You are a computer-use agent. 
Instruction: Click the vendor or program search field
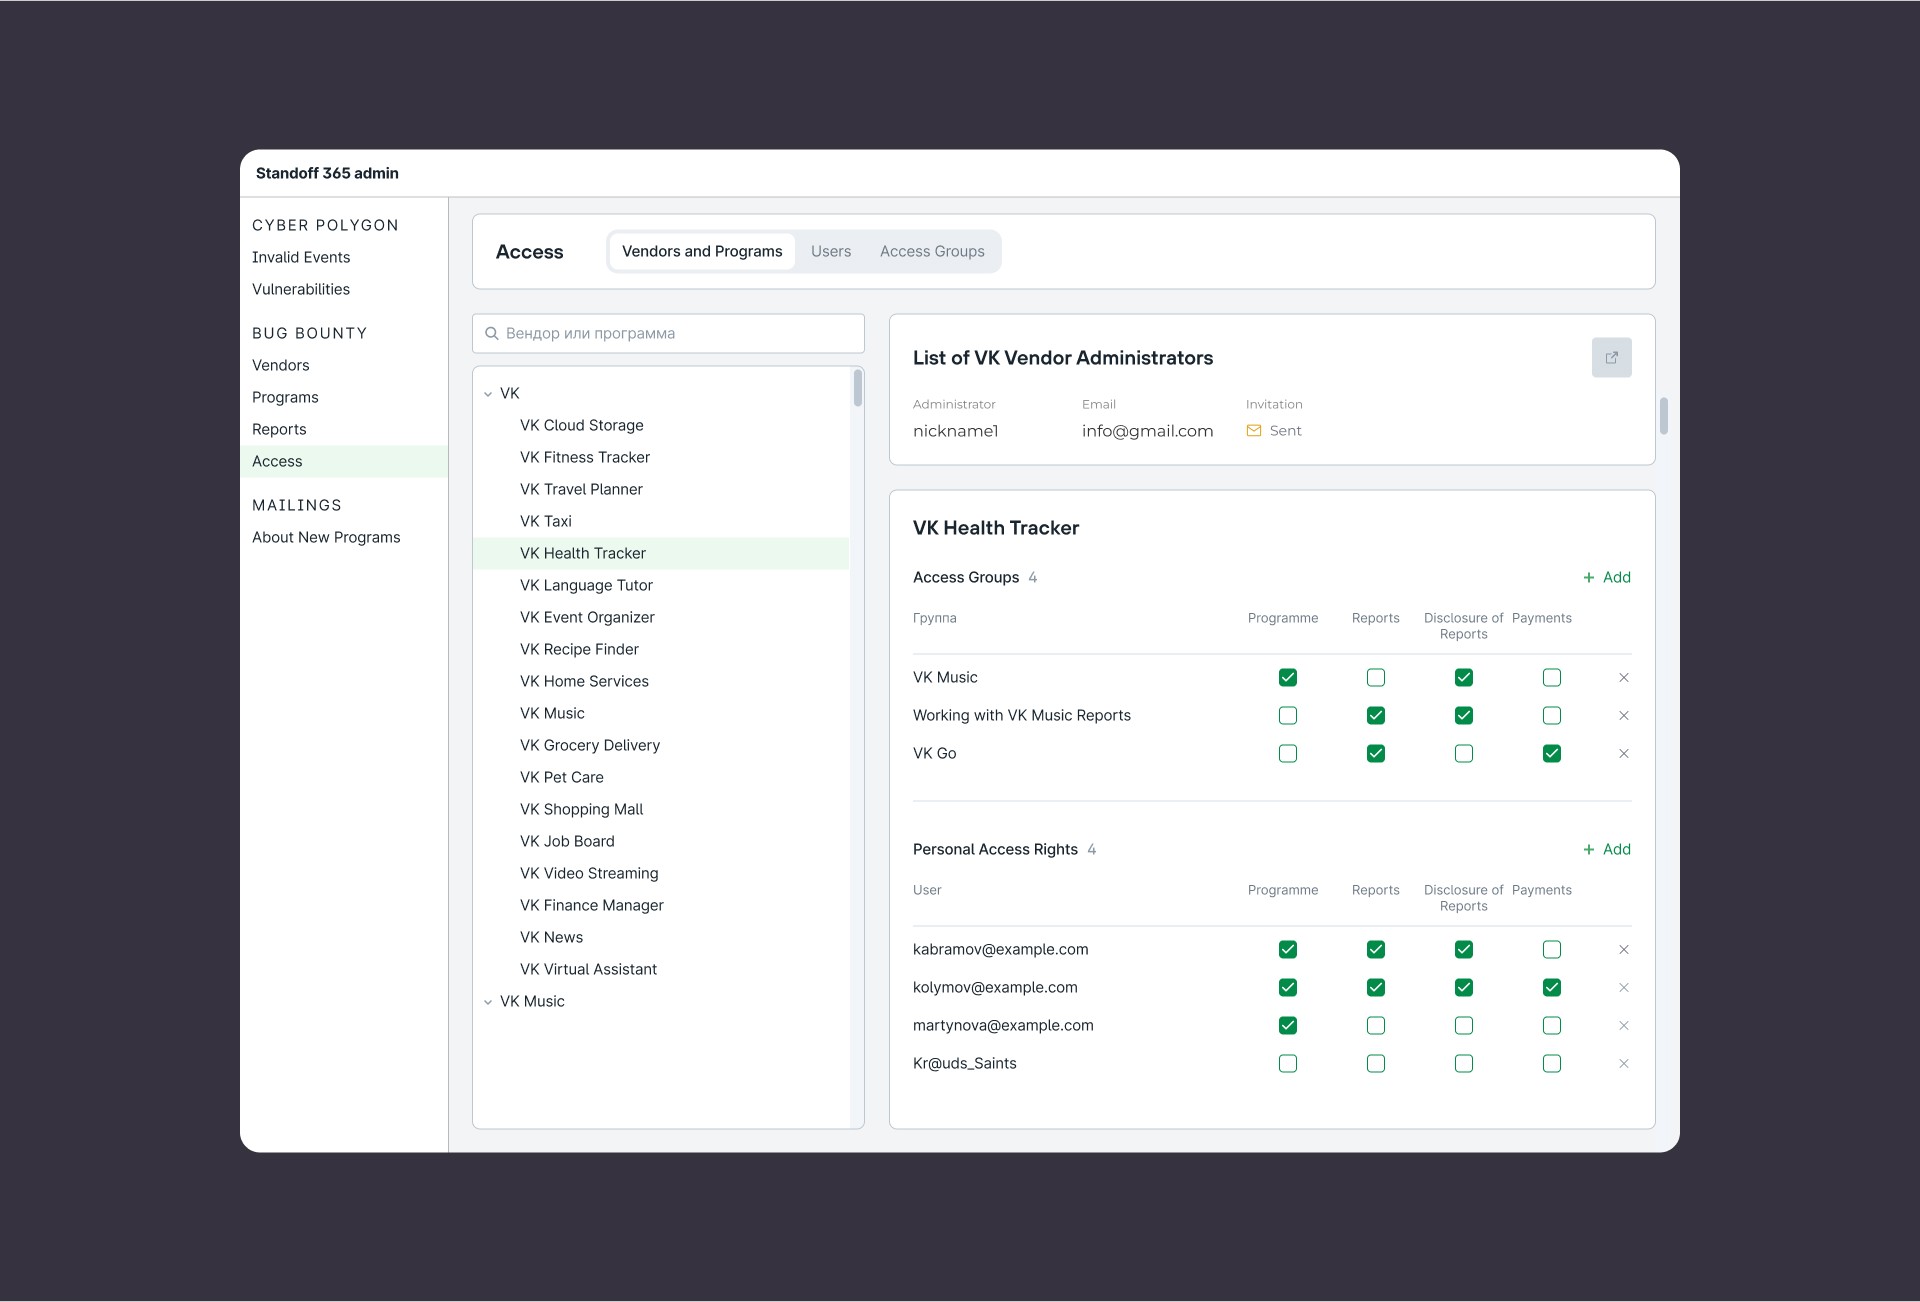668,333
